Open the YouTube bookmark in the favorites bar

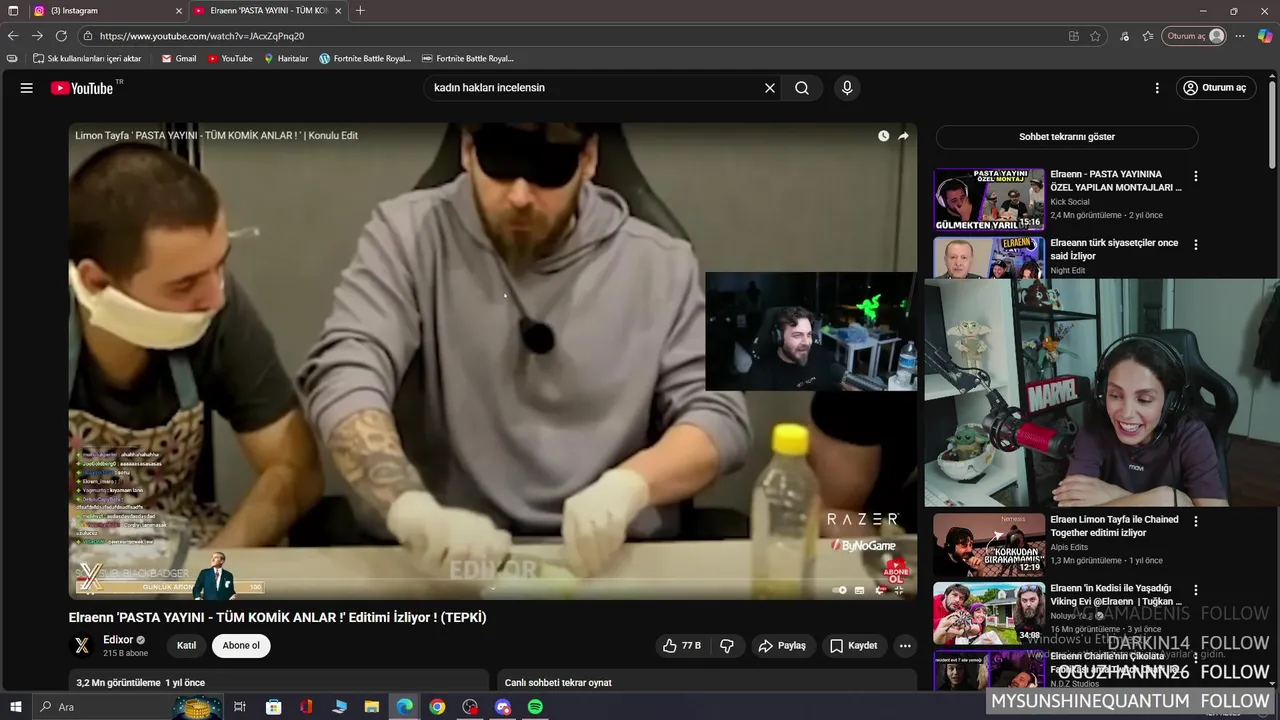(230, 59)
